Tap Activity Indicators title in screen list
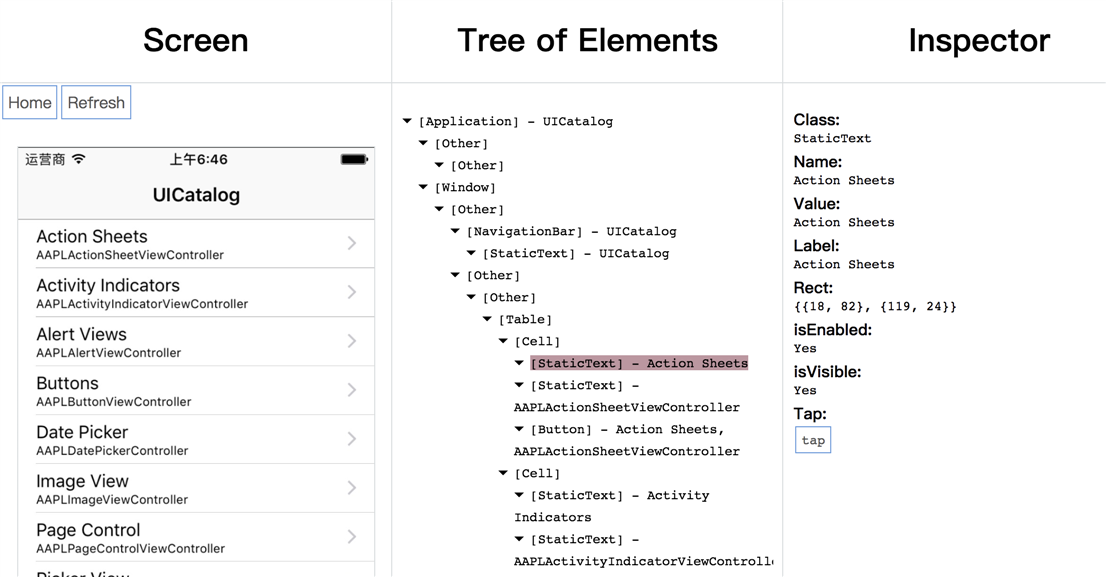This screenshot has width=1106, height=577. pyautogui.click(x=108, y=285)
